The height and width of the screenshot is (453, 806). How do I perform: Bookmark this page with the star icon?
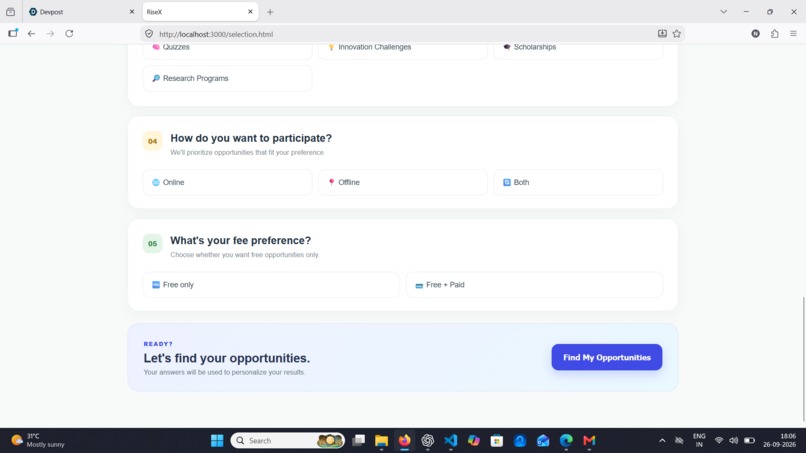[676, 33]
